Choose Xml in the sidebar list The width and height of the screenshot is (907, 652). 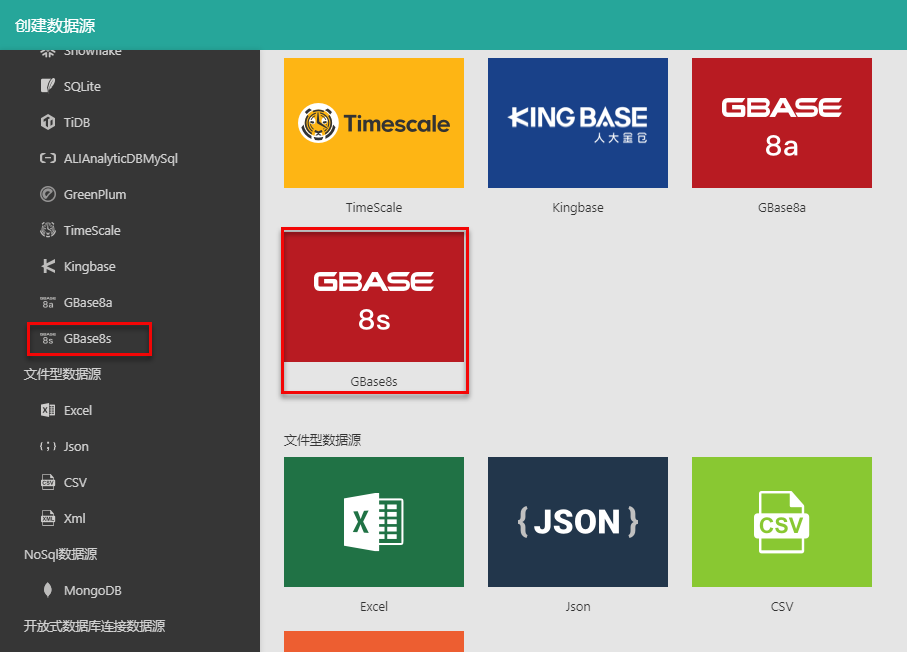tap(74, 518)
